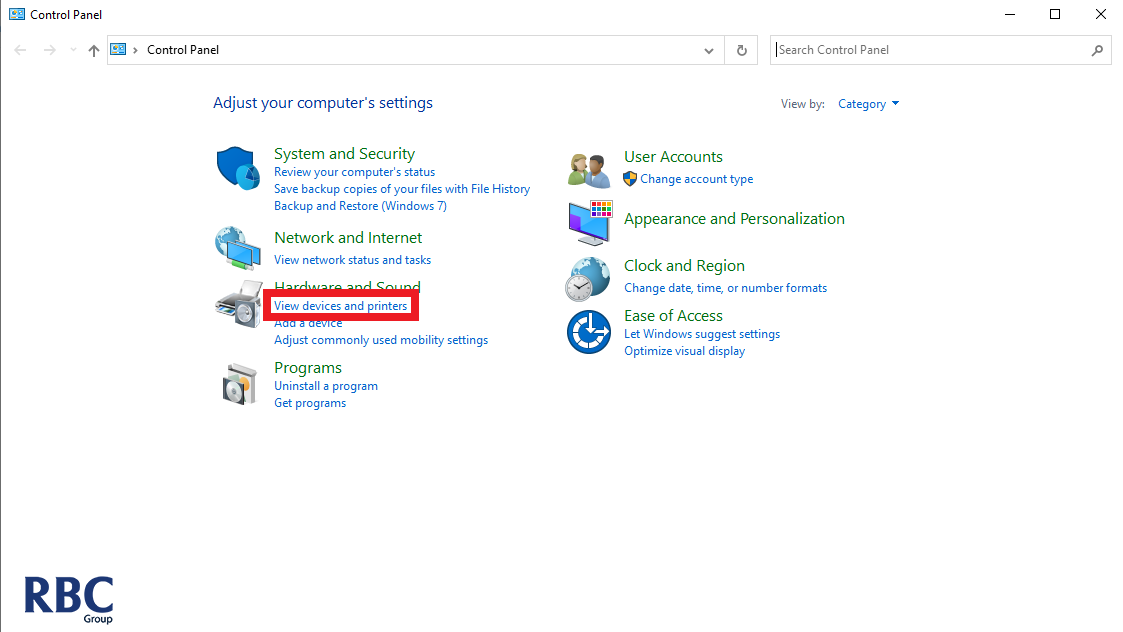Click the User Accounts people icon

[589, 170]
